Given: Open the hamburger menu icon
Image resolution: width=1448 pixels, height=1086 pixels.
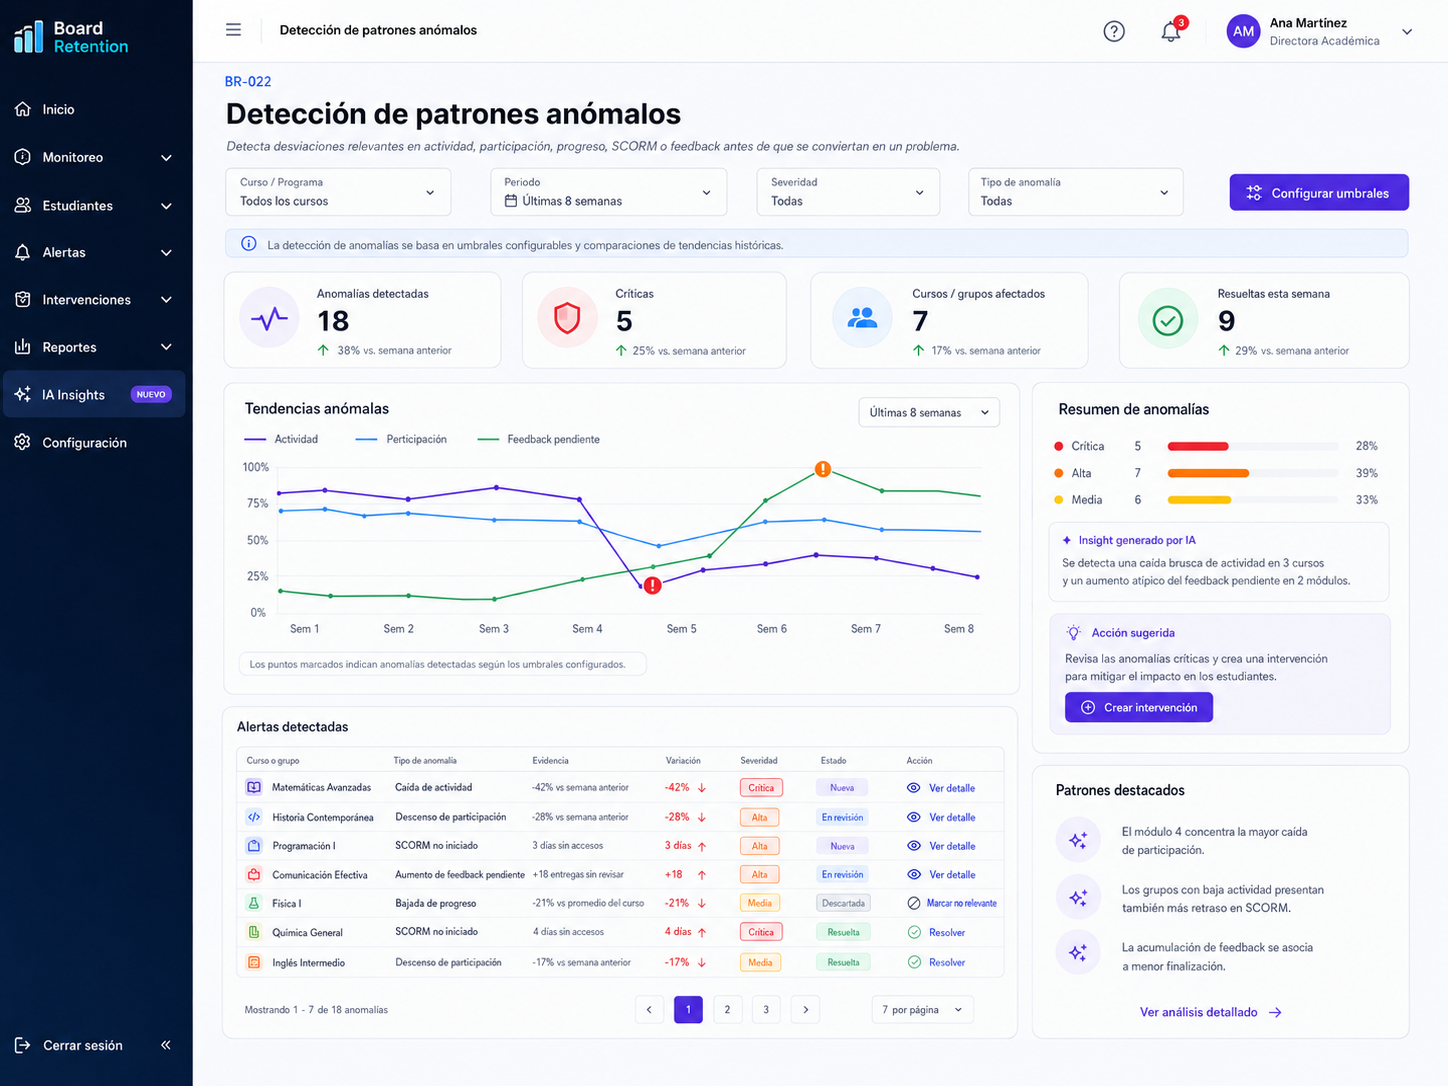Looking at the screenshot, I should pyautogui.click(x=233, y=30).
